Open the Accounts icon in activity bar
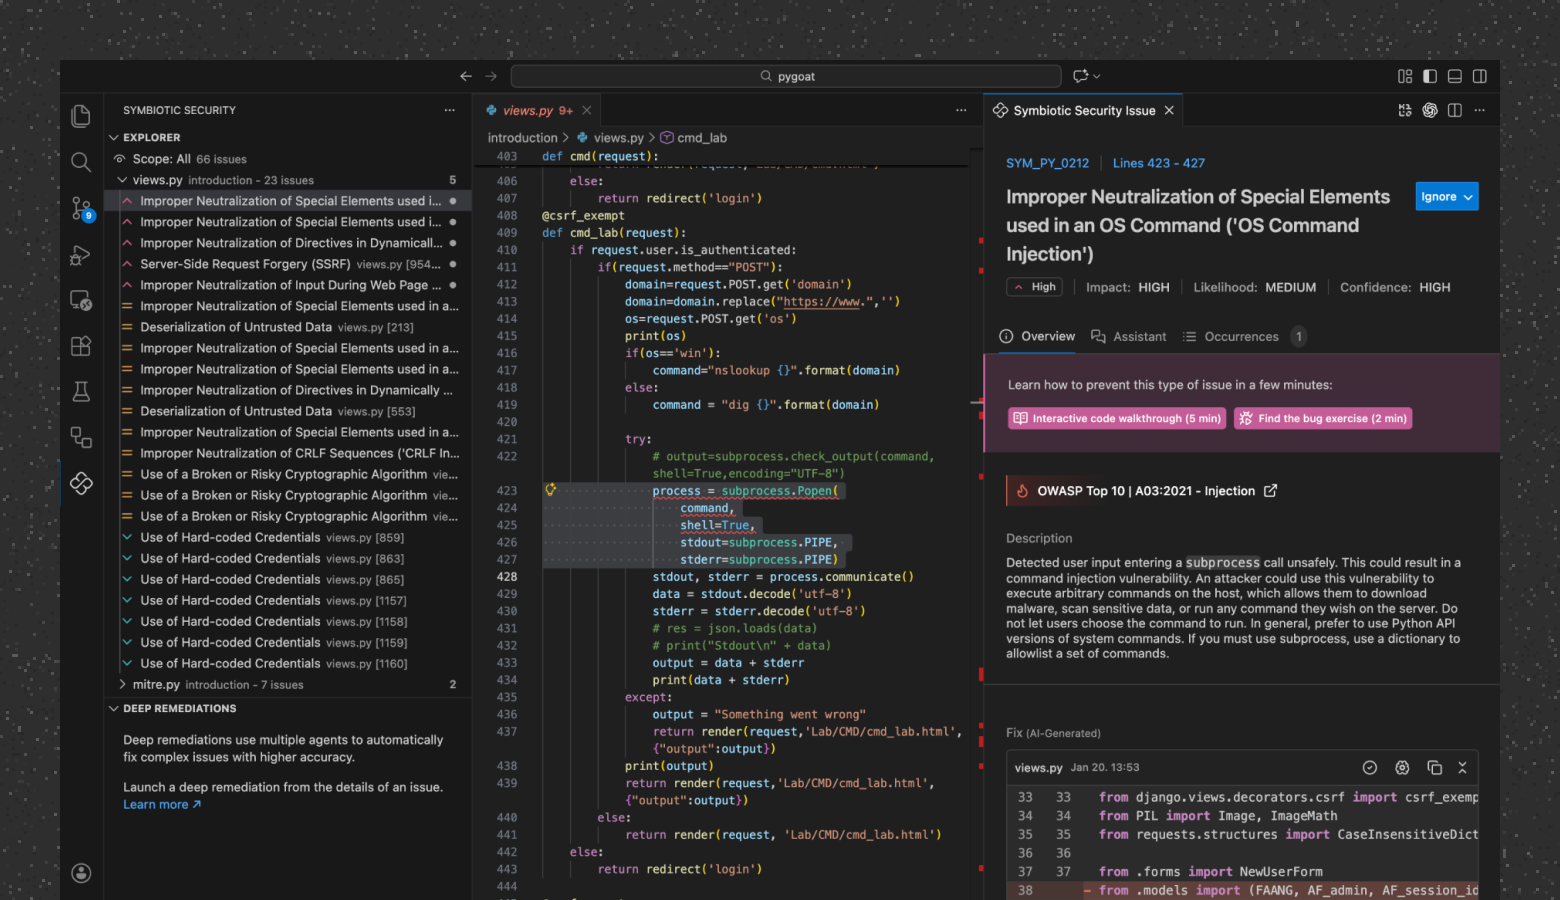Viewport: 1560px width, 900px height. coord(81,873)
